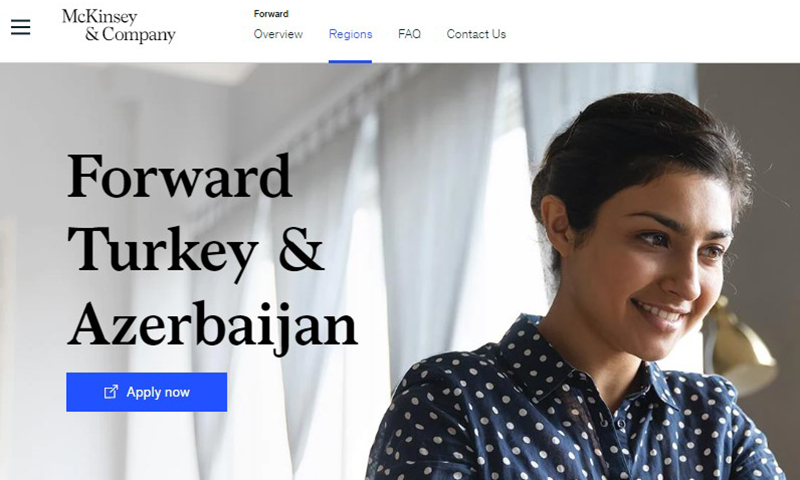
Task: Select the Regions tab
Action: [x=351, y=34]
